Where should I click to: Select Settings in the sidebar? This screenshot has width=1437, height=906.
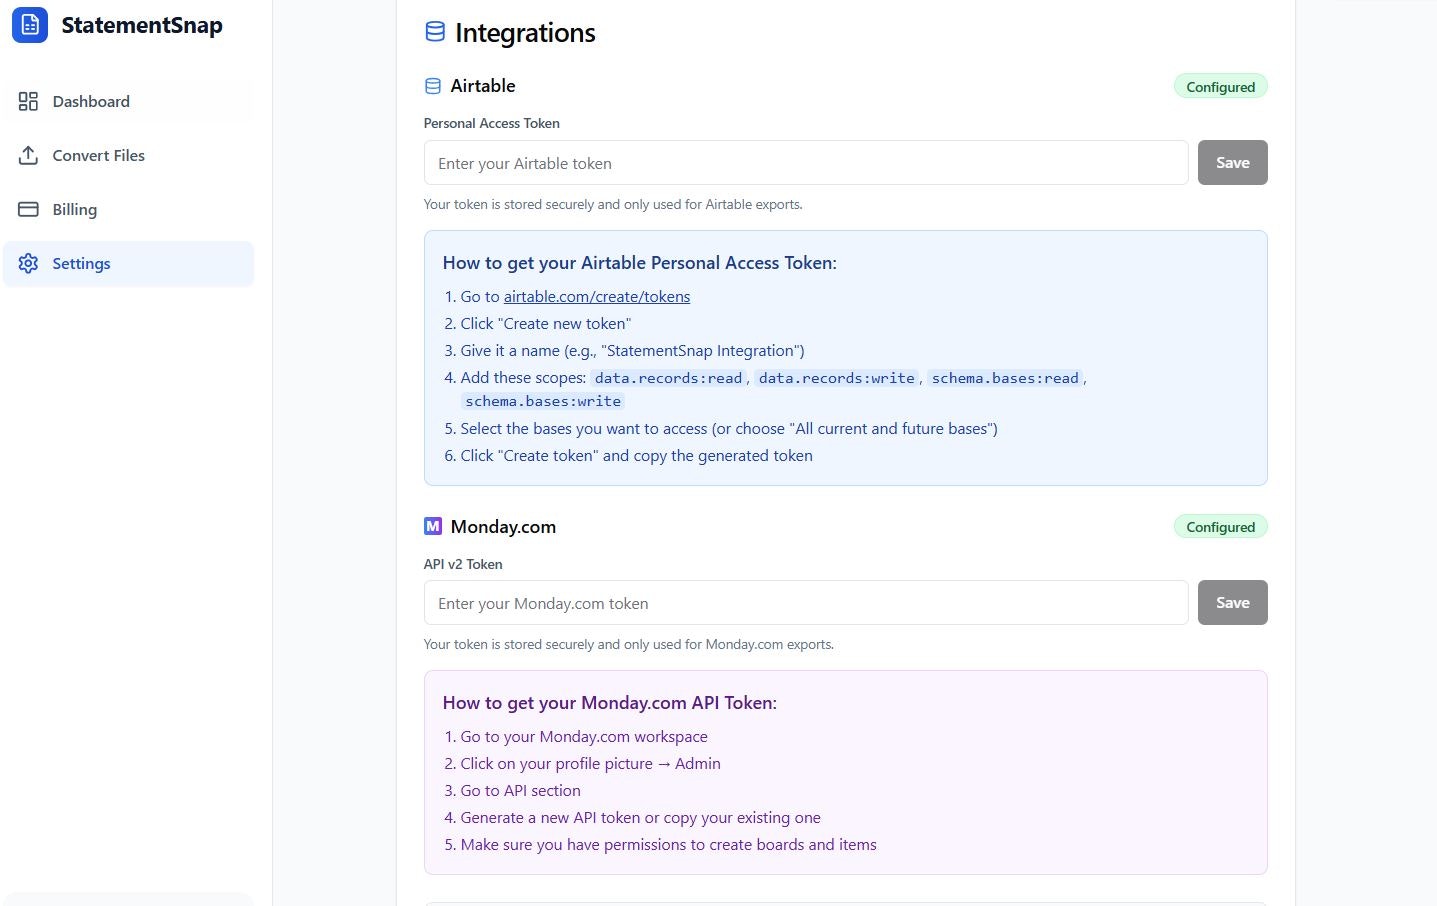(x=128, y=263)
